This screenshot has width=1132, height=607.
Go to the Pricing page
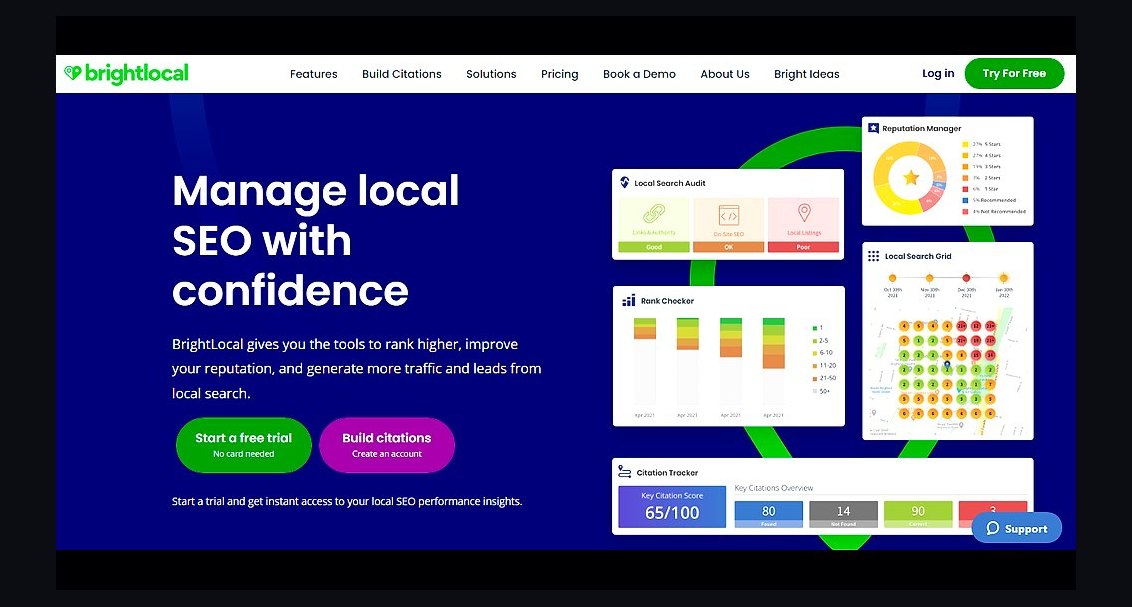pyautogui.click(x=560, y=74)
